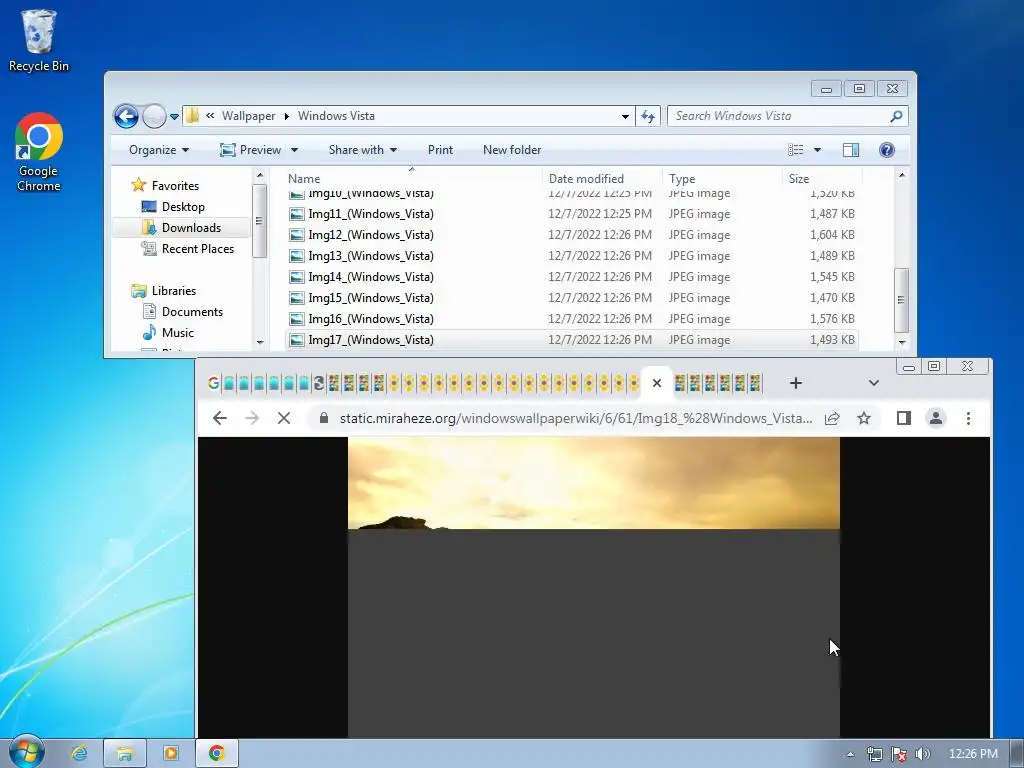Select file Img16_(Windows_Vista)
The width and height of the screenshot is (1024, 768).
(x=571, y=319)
